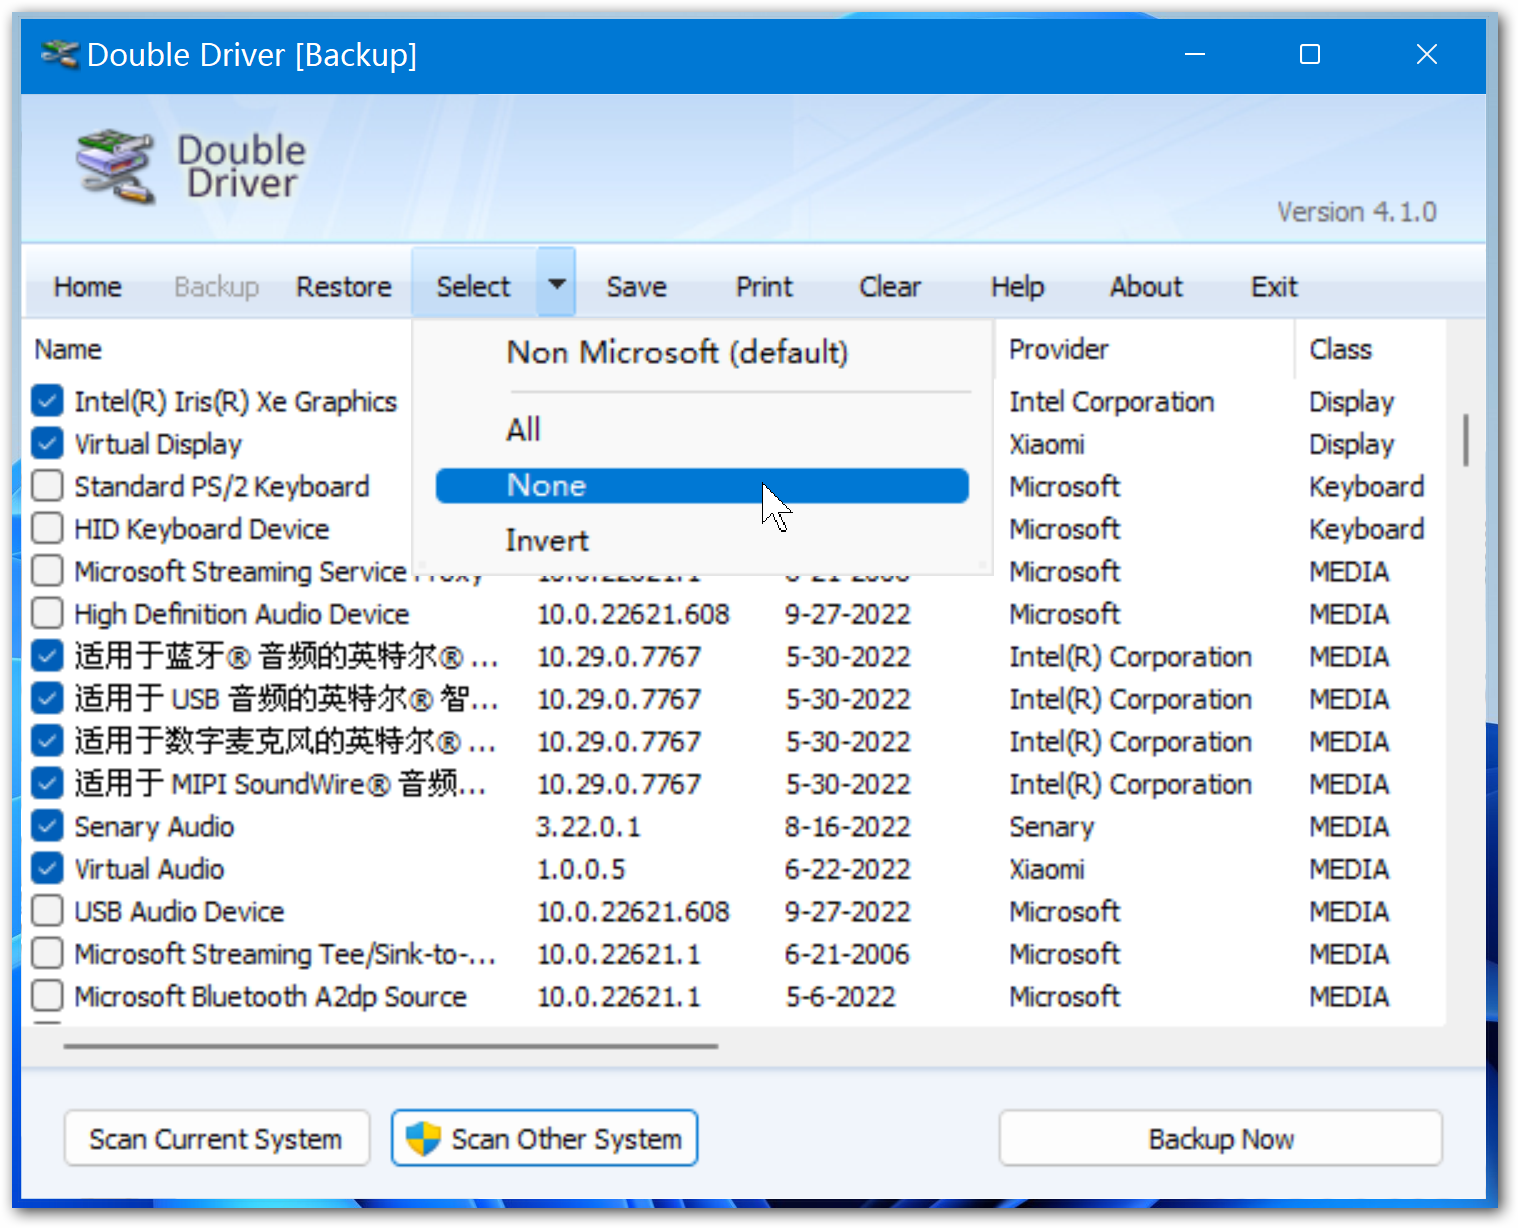Click version 1.0.0.5 cell

click(581, 868)
